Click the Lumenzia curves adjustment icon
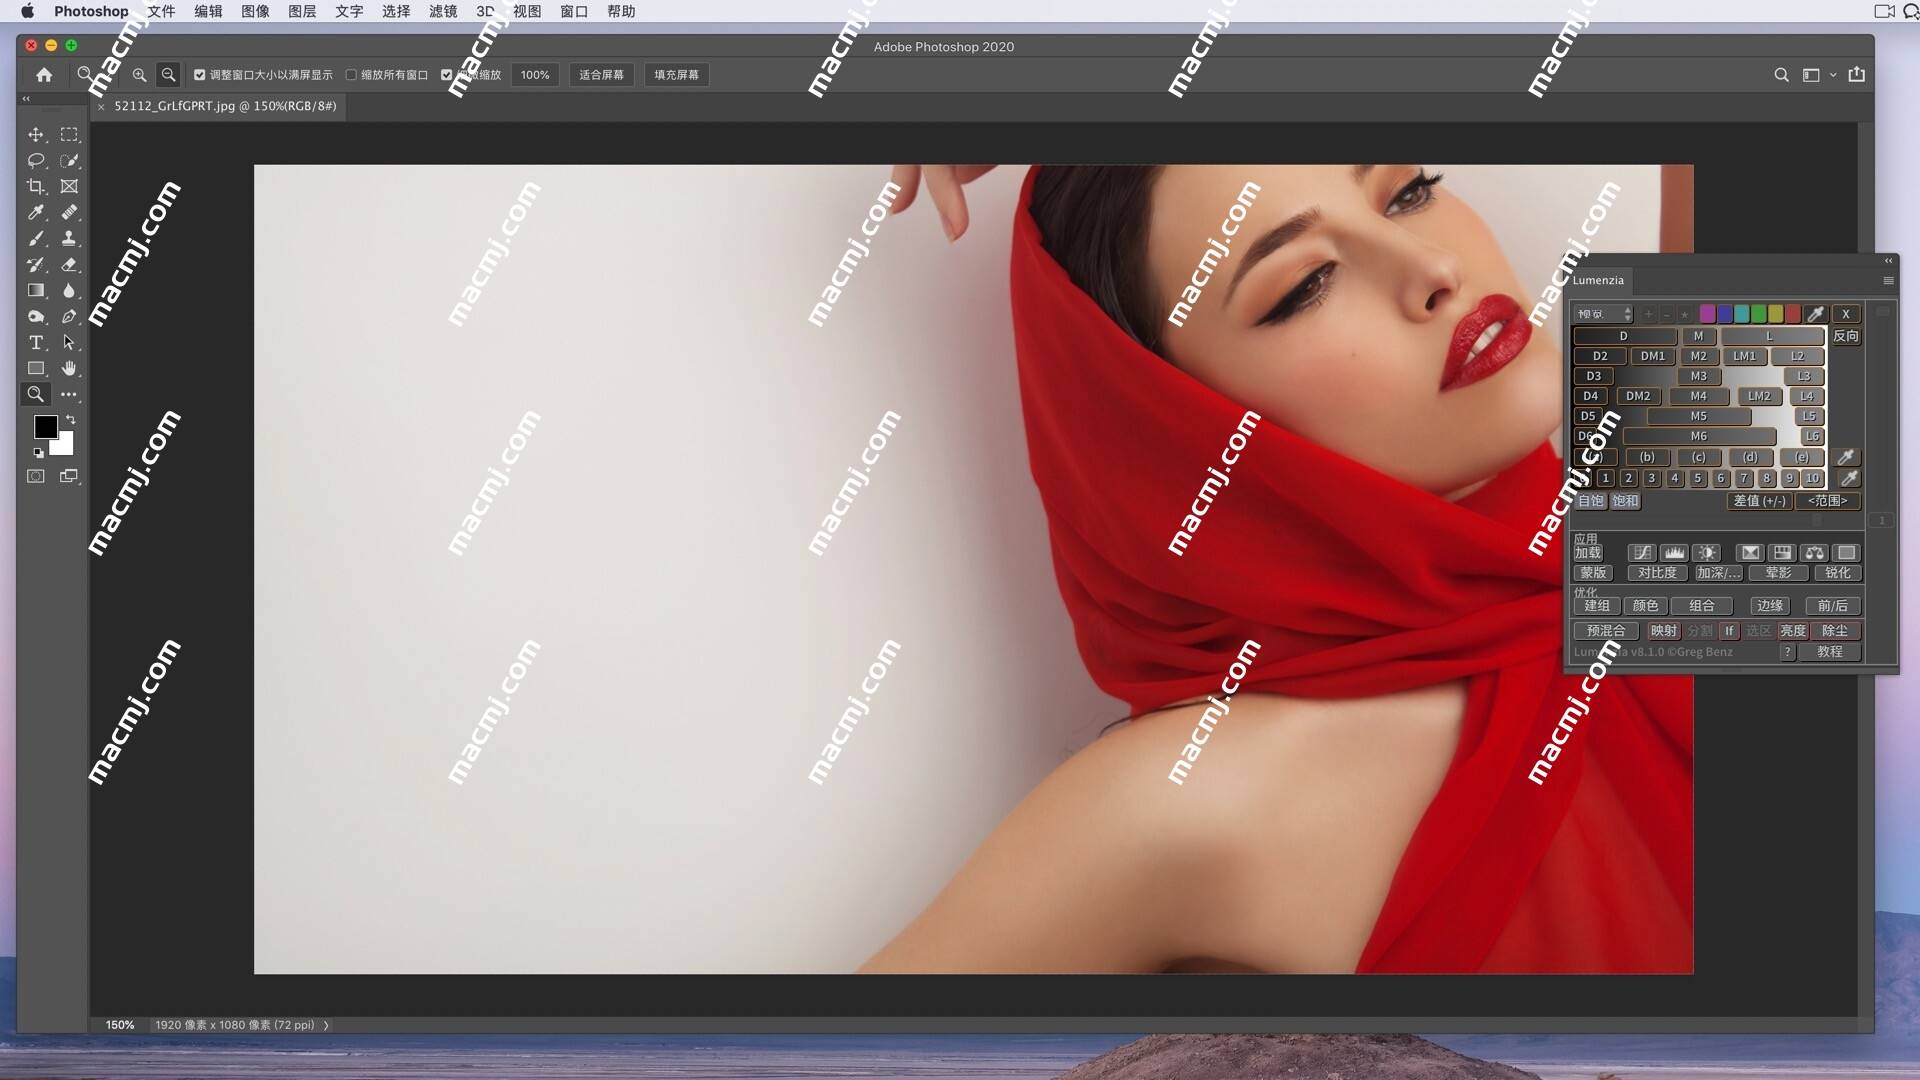1920x1080 pixels. click(x=1642, y=553)
